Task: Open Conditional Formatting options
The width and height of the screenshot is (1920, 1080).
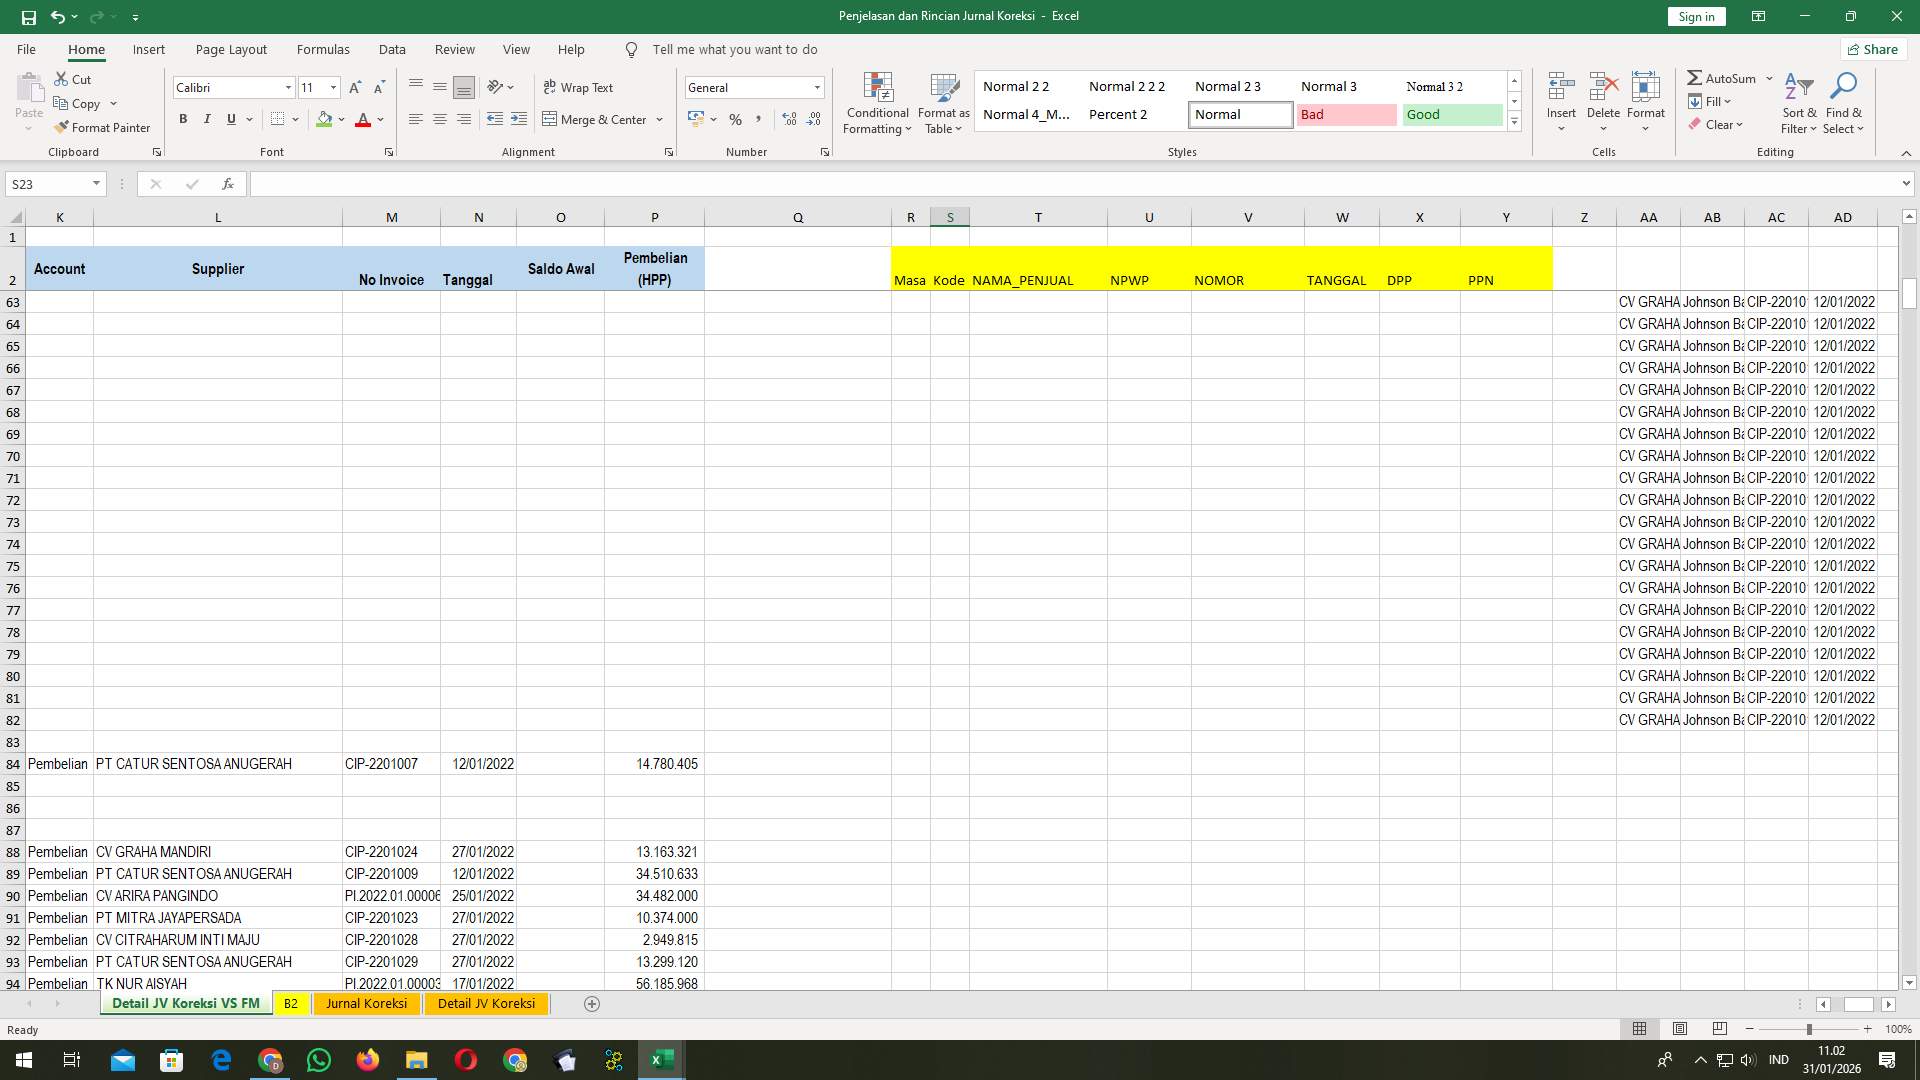Action: click(x=877, y=103)
